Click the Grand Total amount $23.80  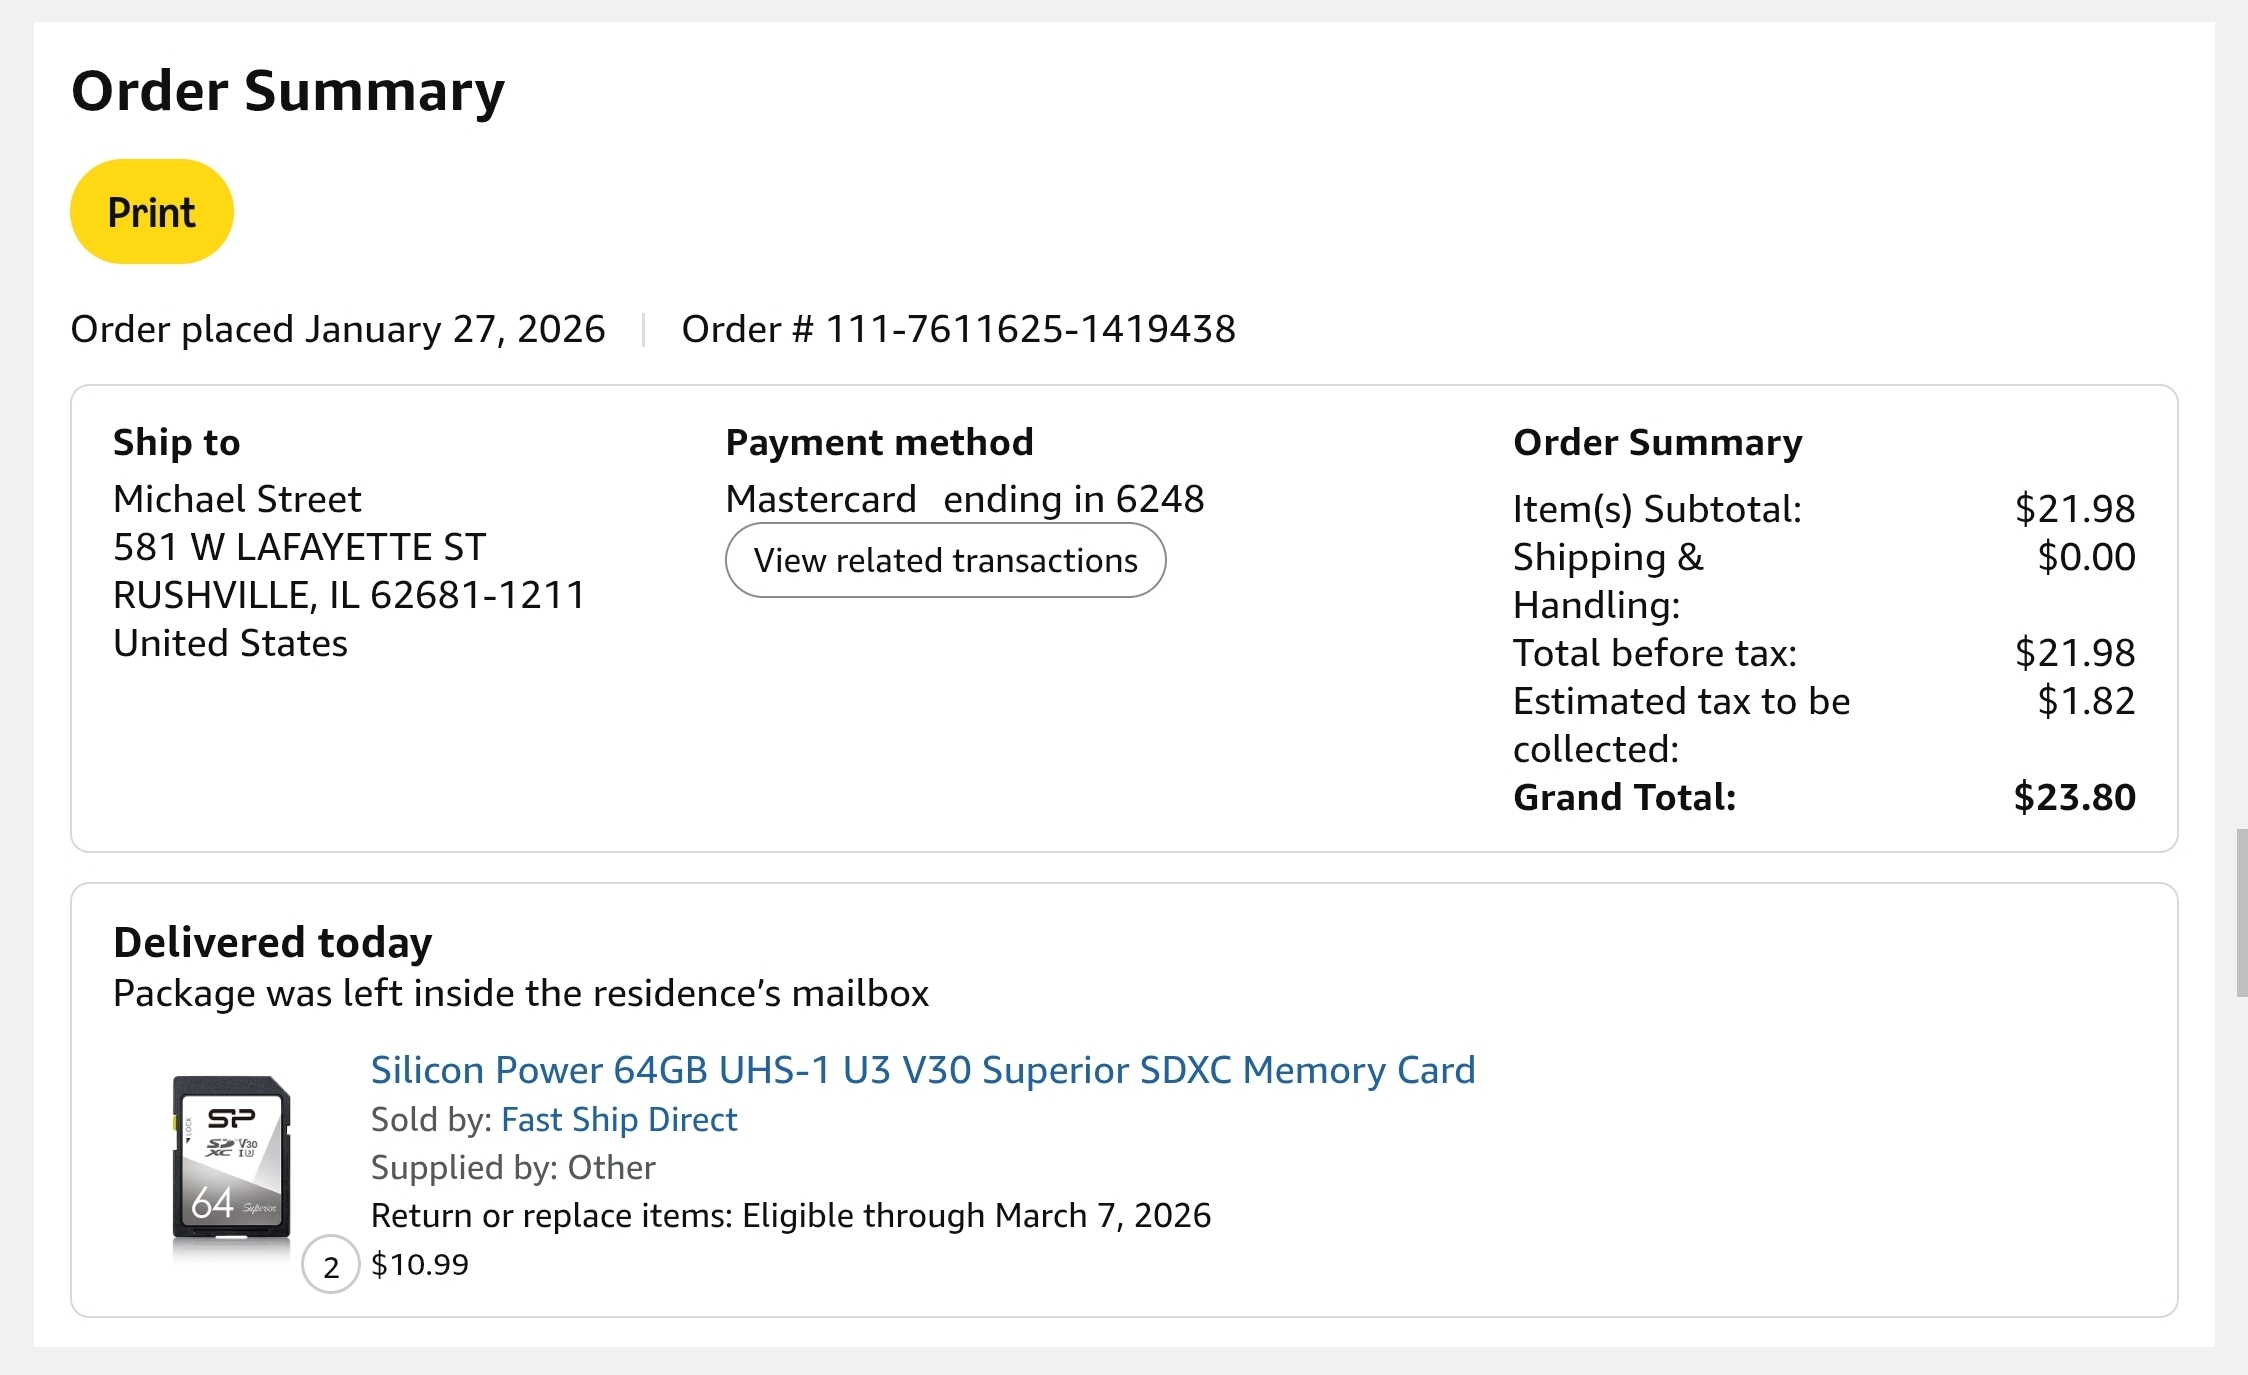(x=2074, y=797)
